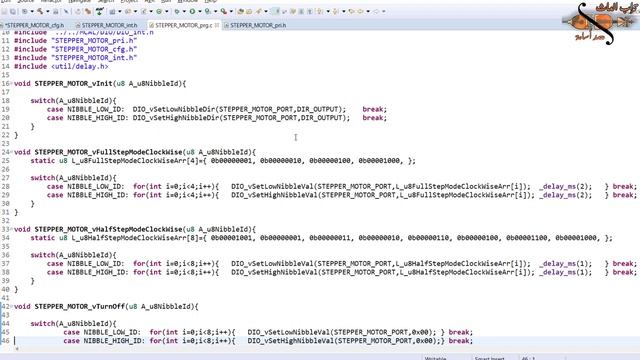640x360 pixels.
Task: Click the Save All icon in the toolbar
Action: click(13, 11)
